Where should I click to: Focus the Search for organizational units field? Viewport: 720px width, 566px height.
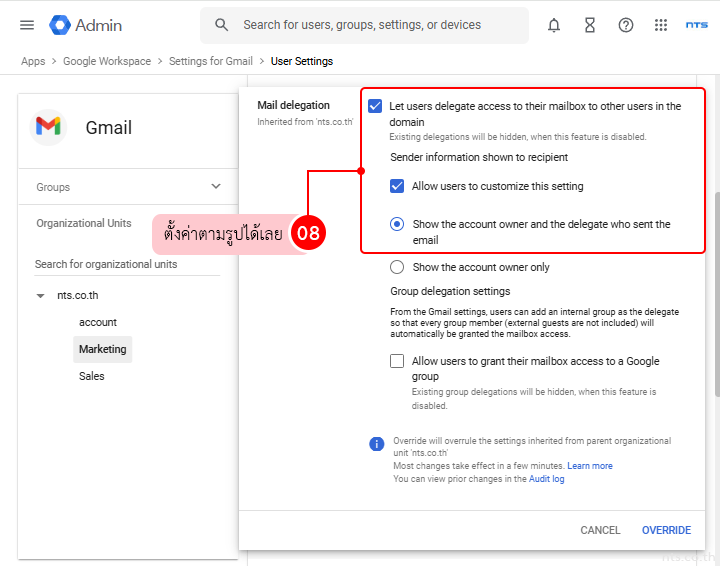click(x=127, y=264)
